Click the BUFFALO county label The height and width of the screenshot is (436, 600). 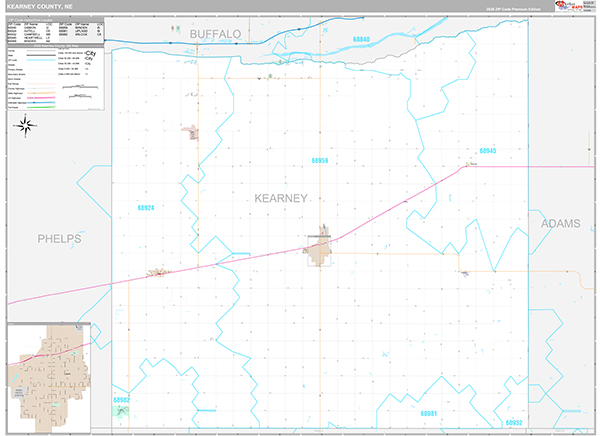[x=216, y=34]
